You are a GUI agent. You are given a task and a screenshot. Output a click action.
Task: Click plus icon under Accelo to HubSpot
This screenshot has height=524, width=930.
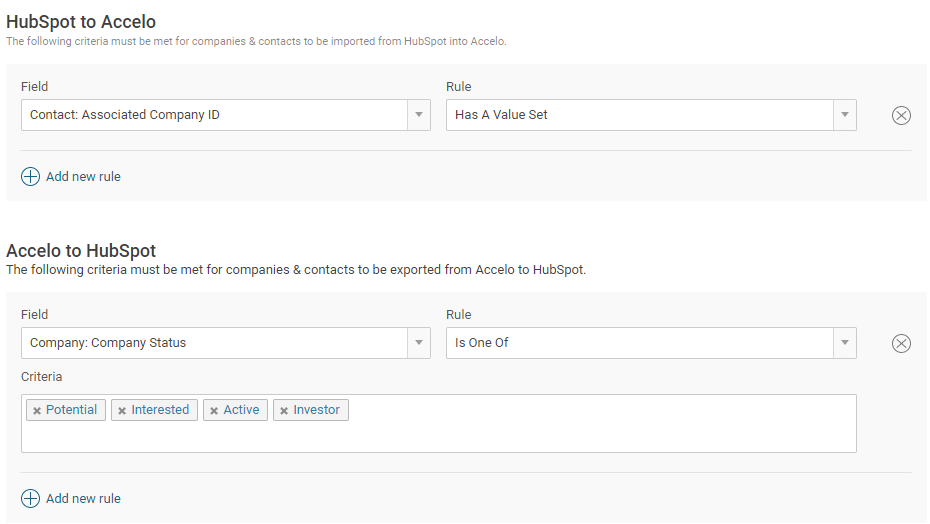click(30, 498)
